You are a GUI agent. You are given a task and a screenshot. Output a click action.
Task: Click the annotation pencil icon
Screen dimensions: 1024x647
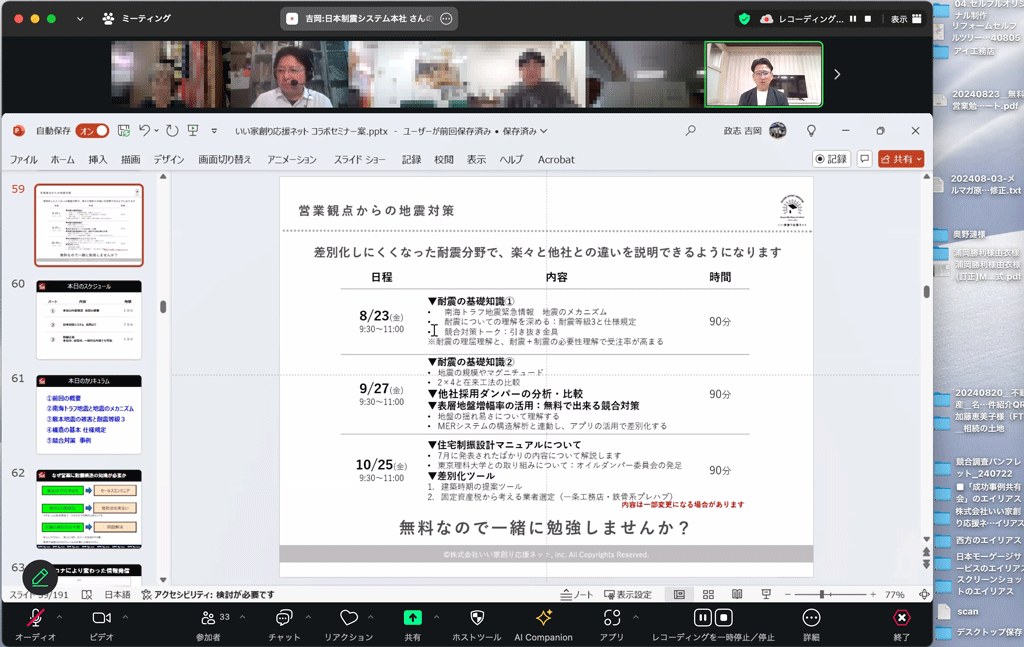click(x=39, y=577)
